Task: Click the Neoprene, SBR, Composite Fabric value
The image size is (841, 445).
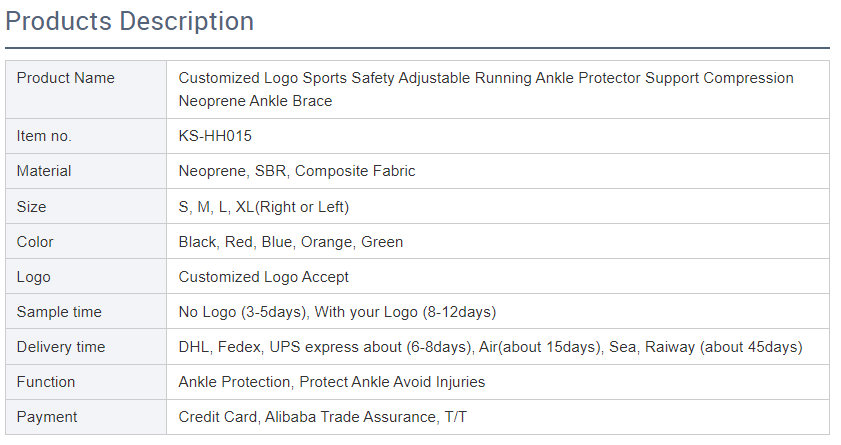Action: pos(296,171)
